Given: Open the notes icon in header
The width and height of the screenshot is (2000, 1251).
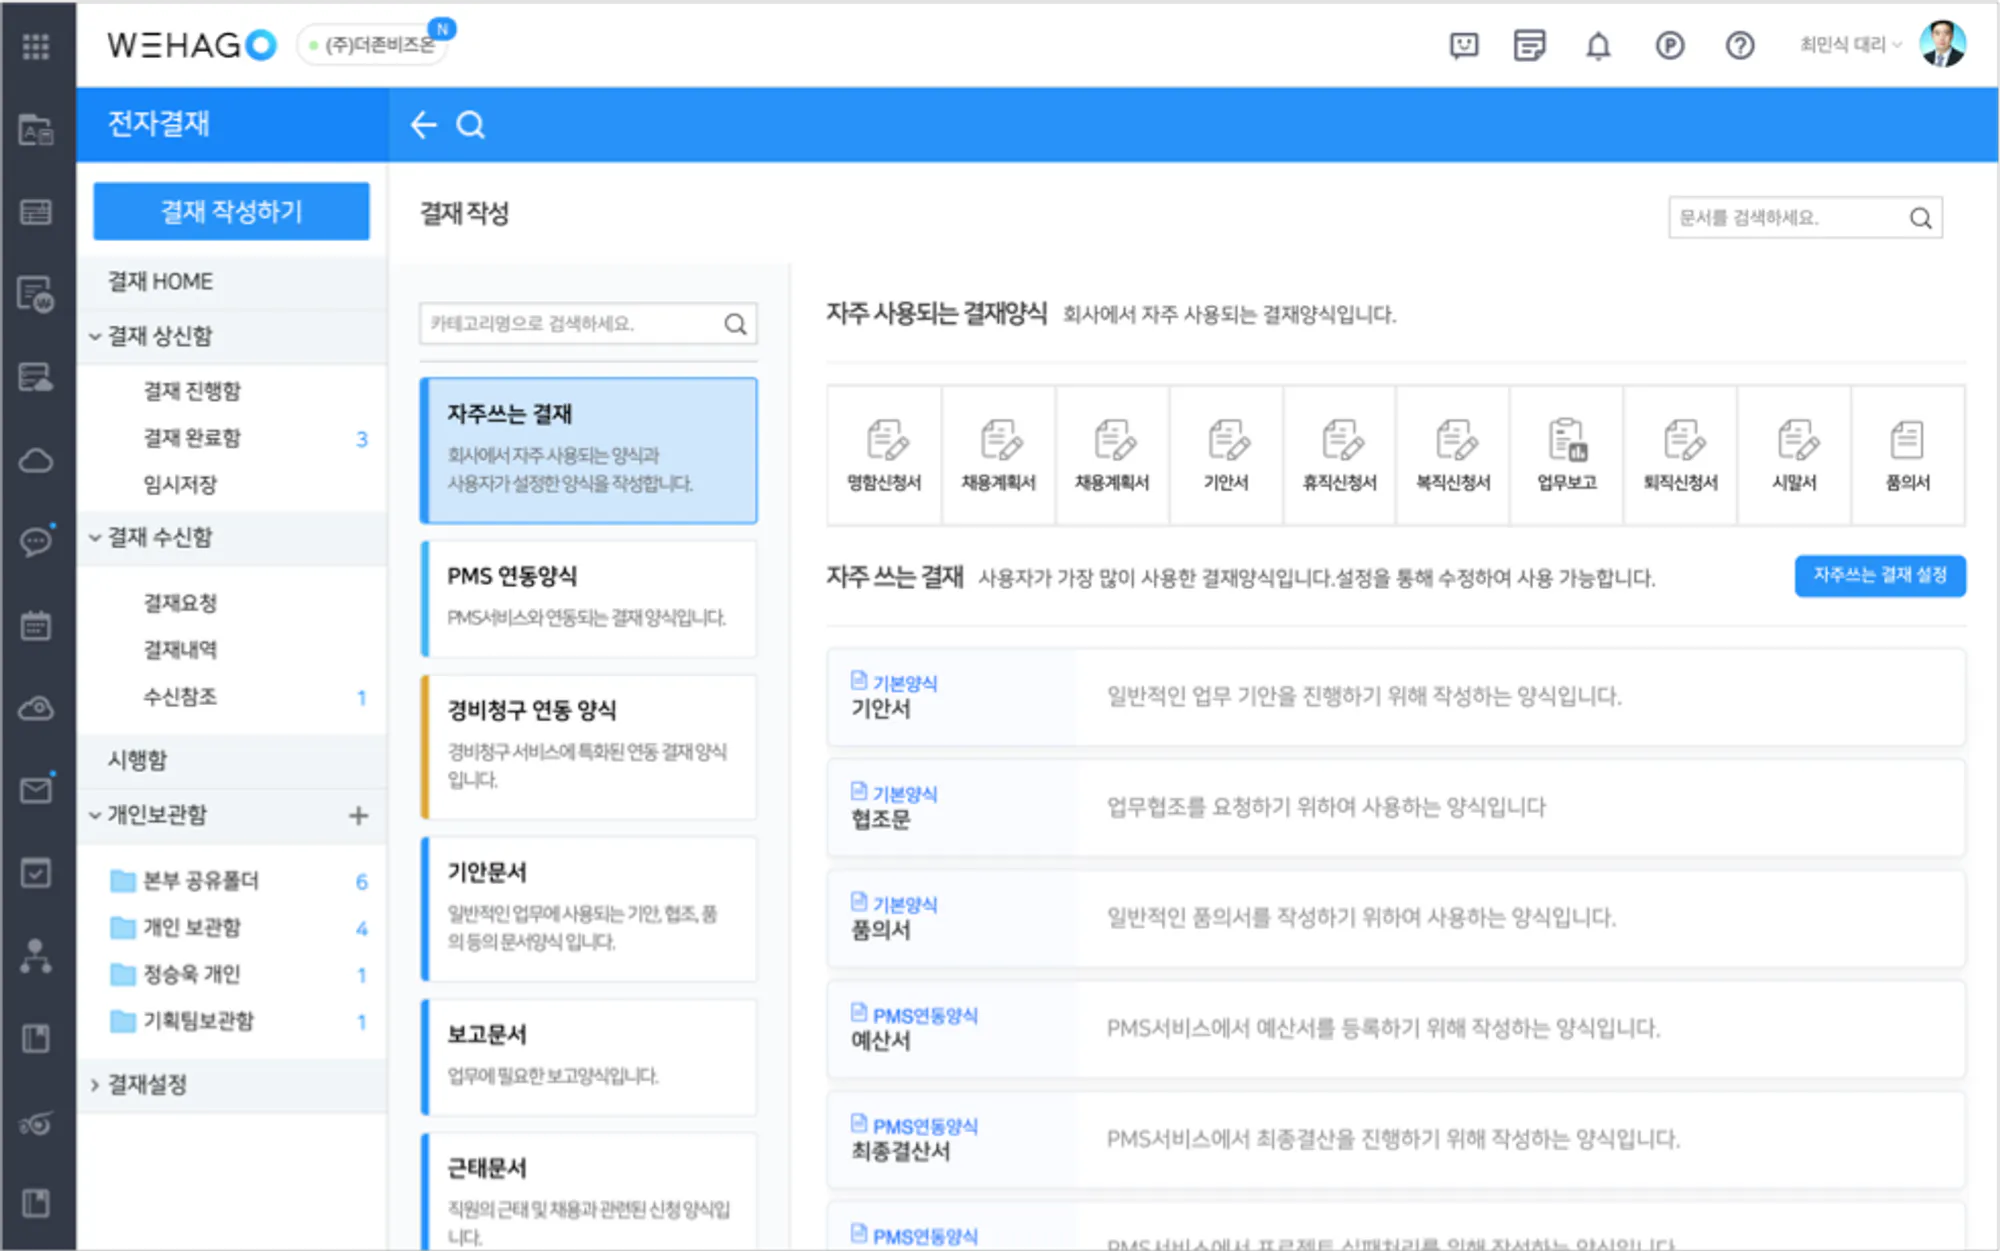Looking at the screenshot, I should tap(1529, 46).
